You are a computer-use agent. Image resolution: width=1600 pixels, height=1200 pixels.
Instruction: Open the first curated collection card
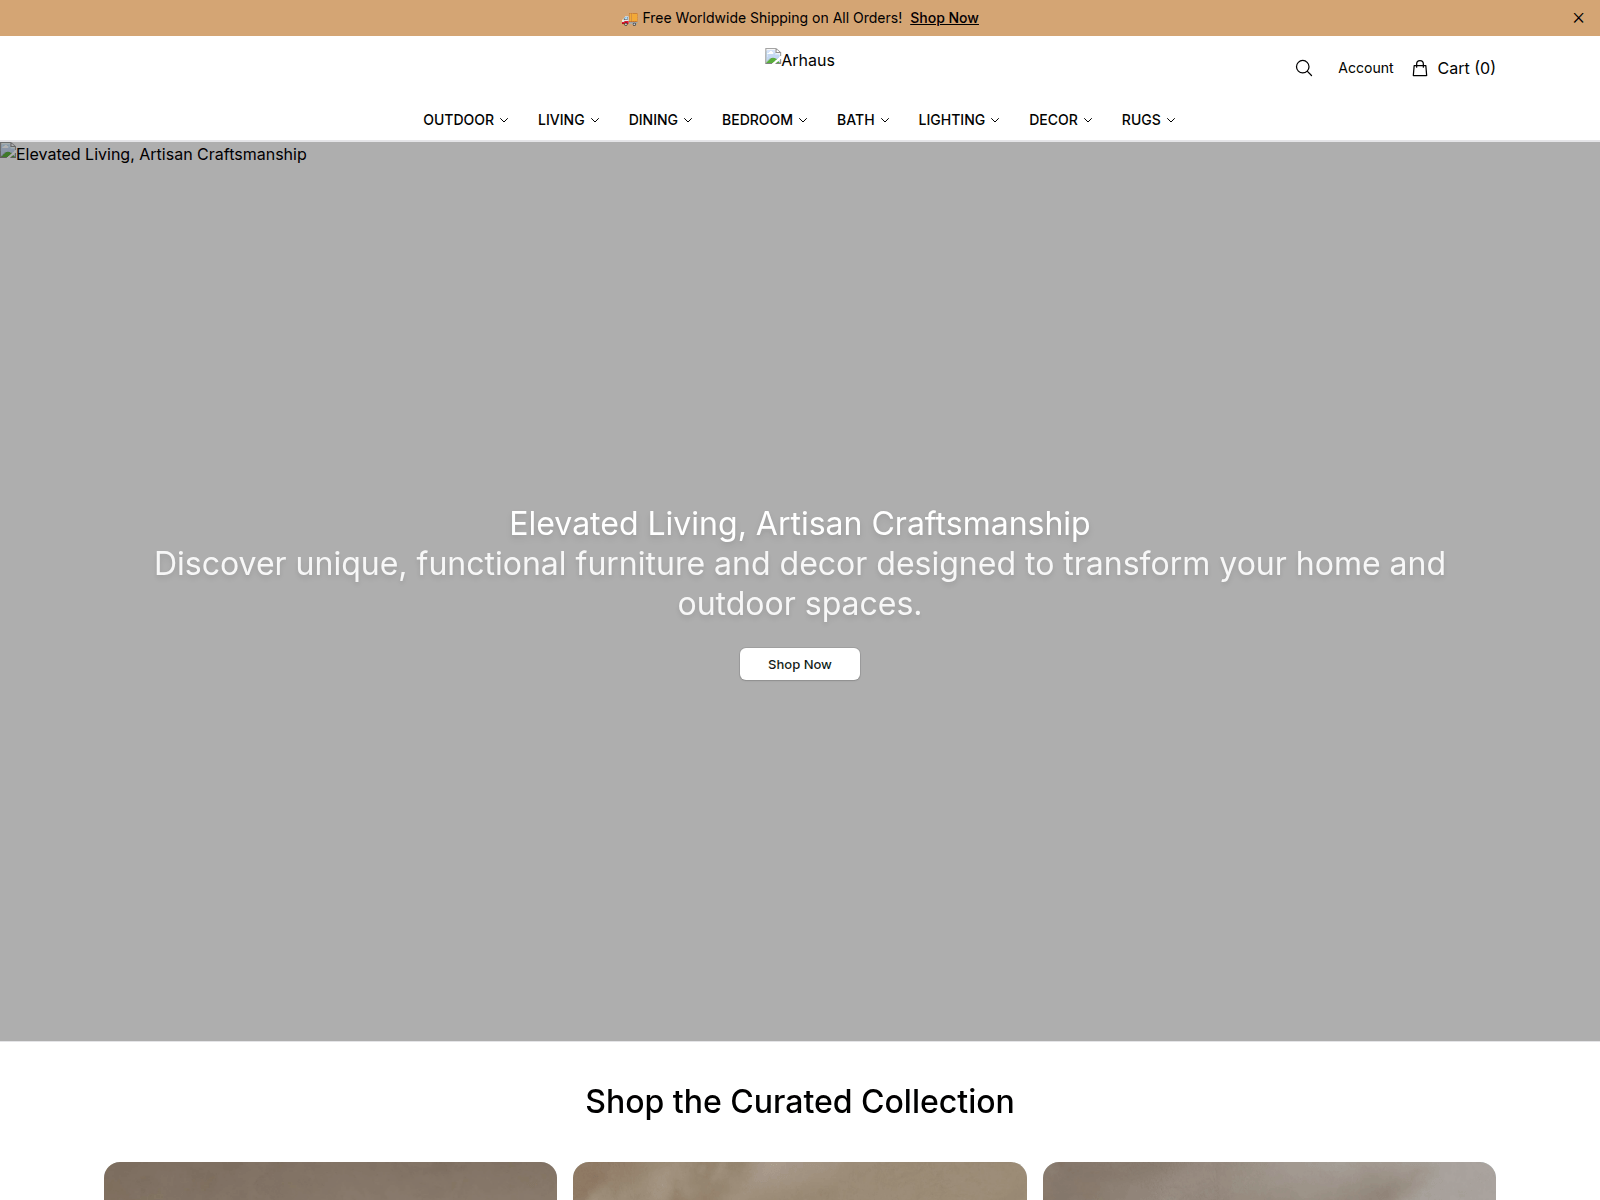click(x=330, y=1181)
